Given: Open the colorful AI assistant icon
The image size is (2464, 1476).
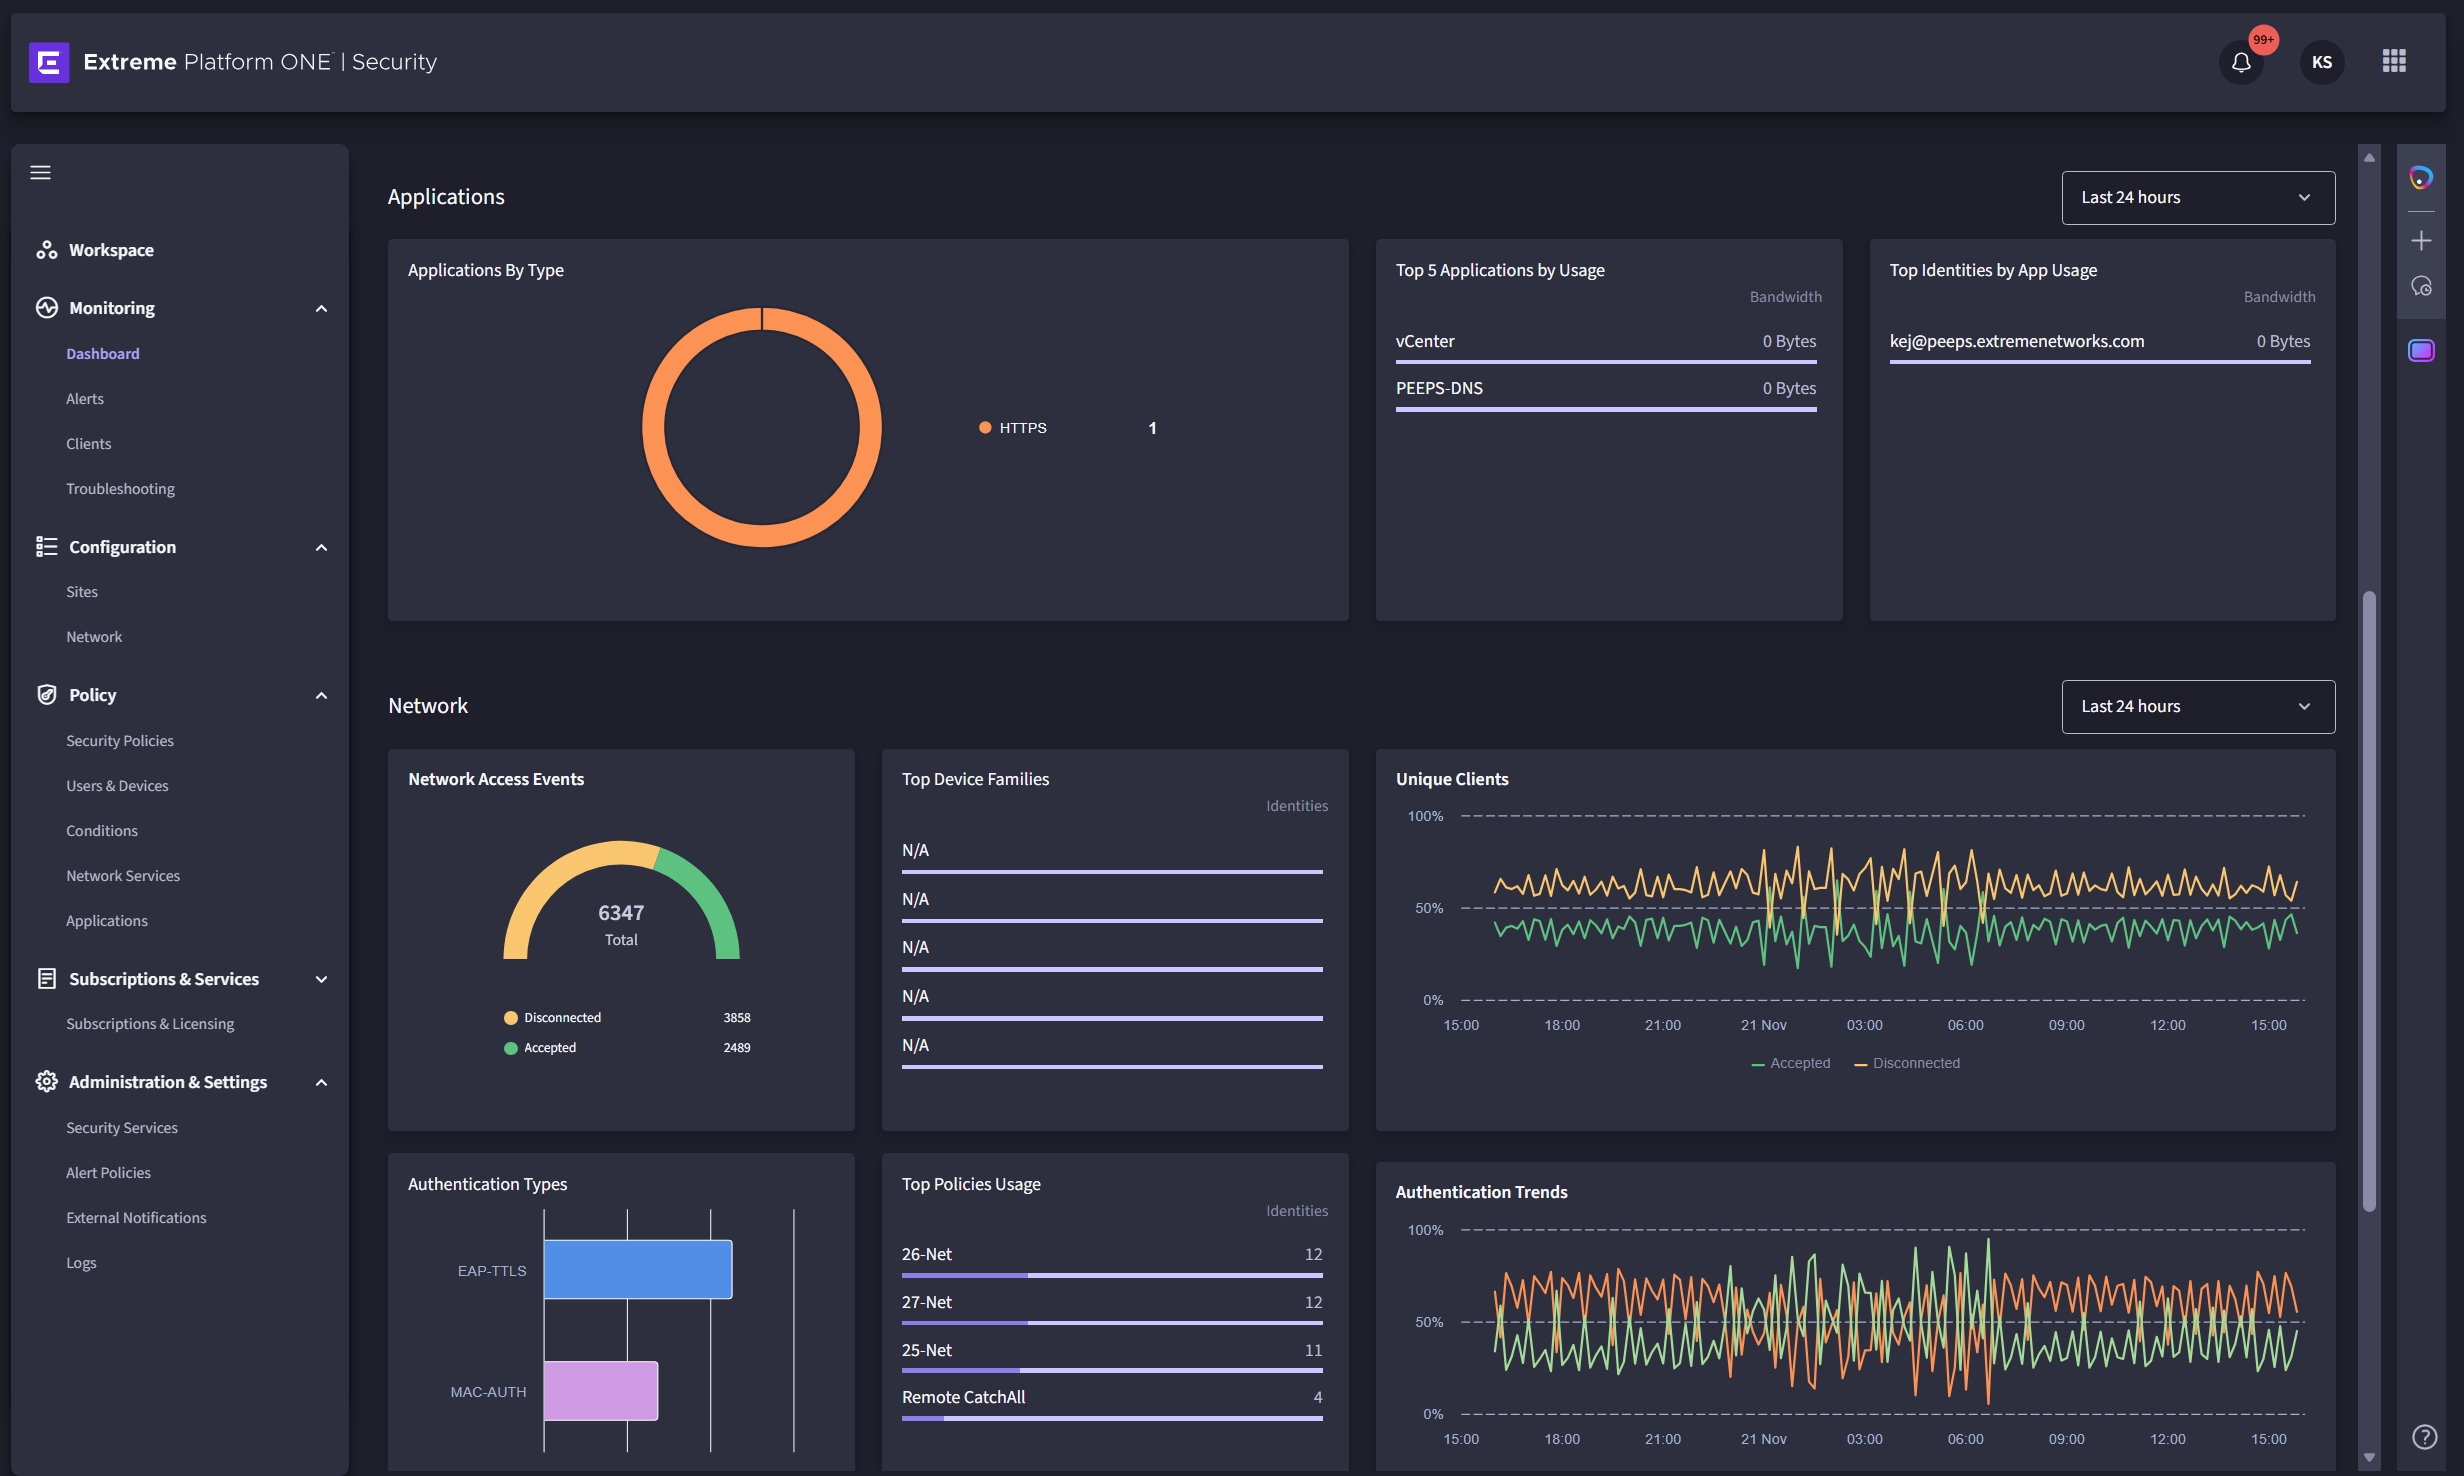Looking at the screenshot, I should (2421, 178).
